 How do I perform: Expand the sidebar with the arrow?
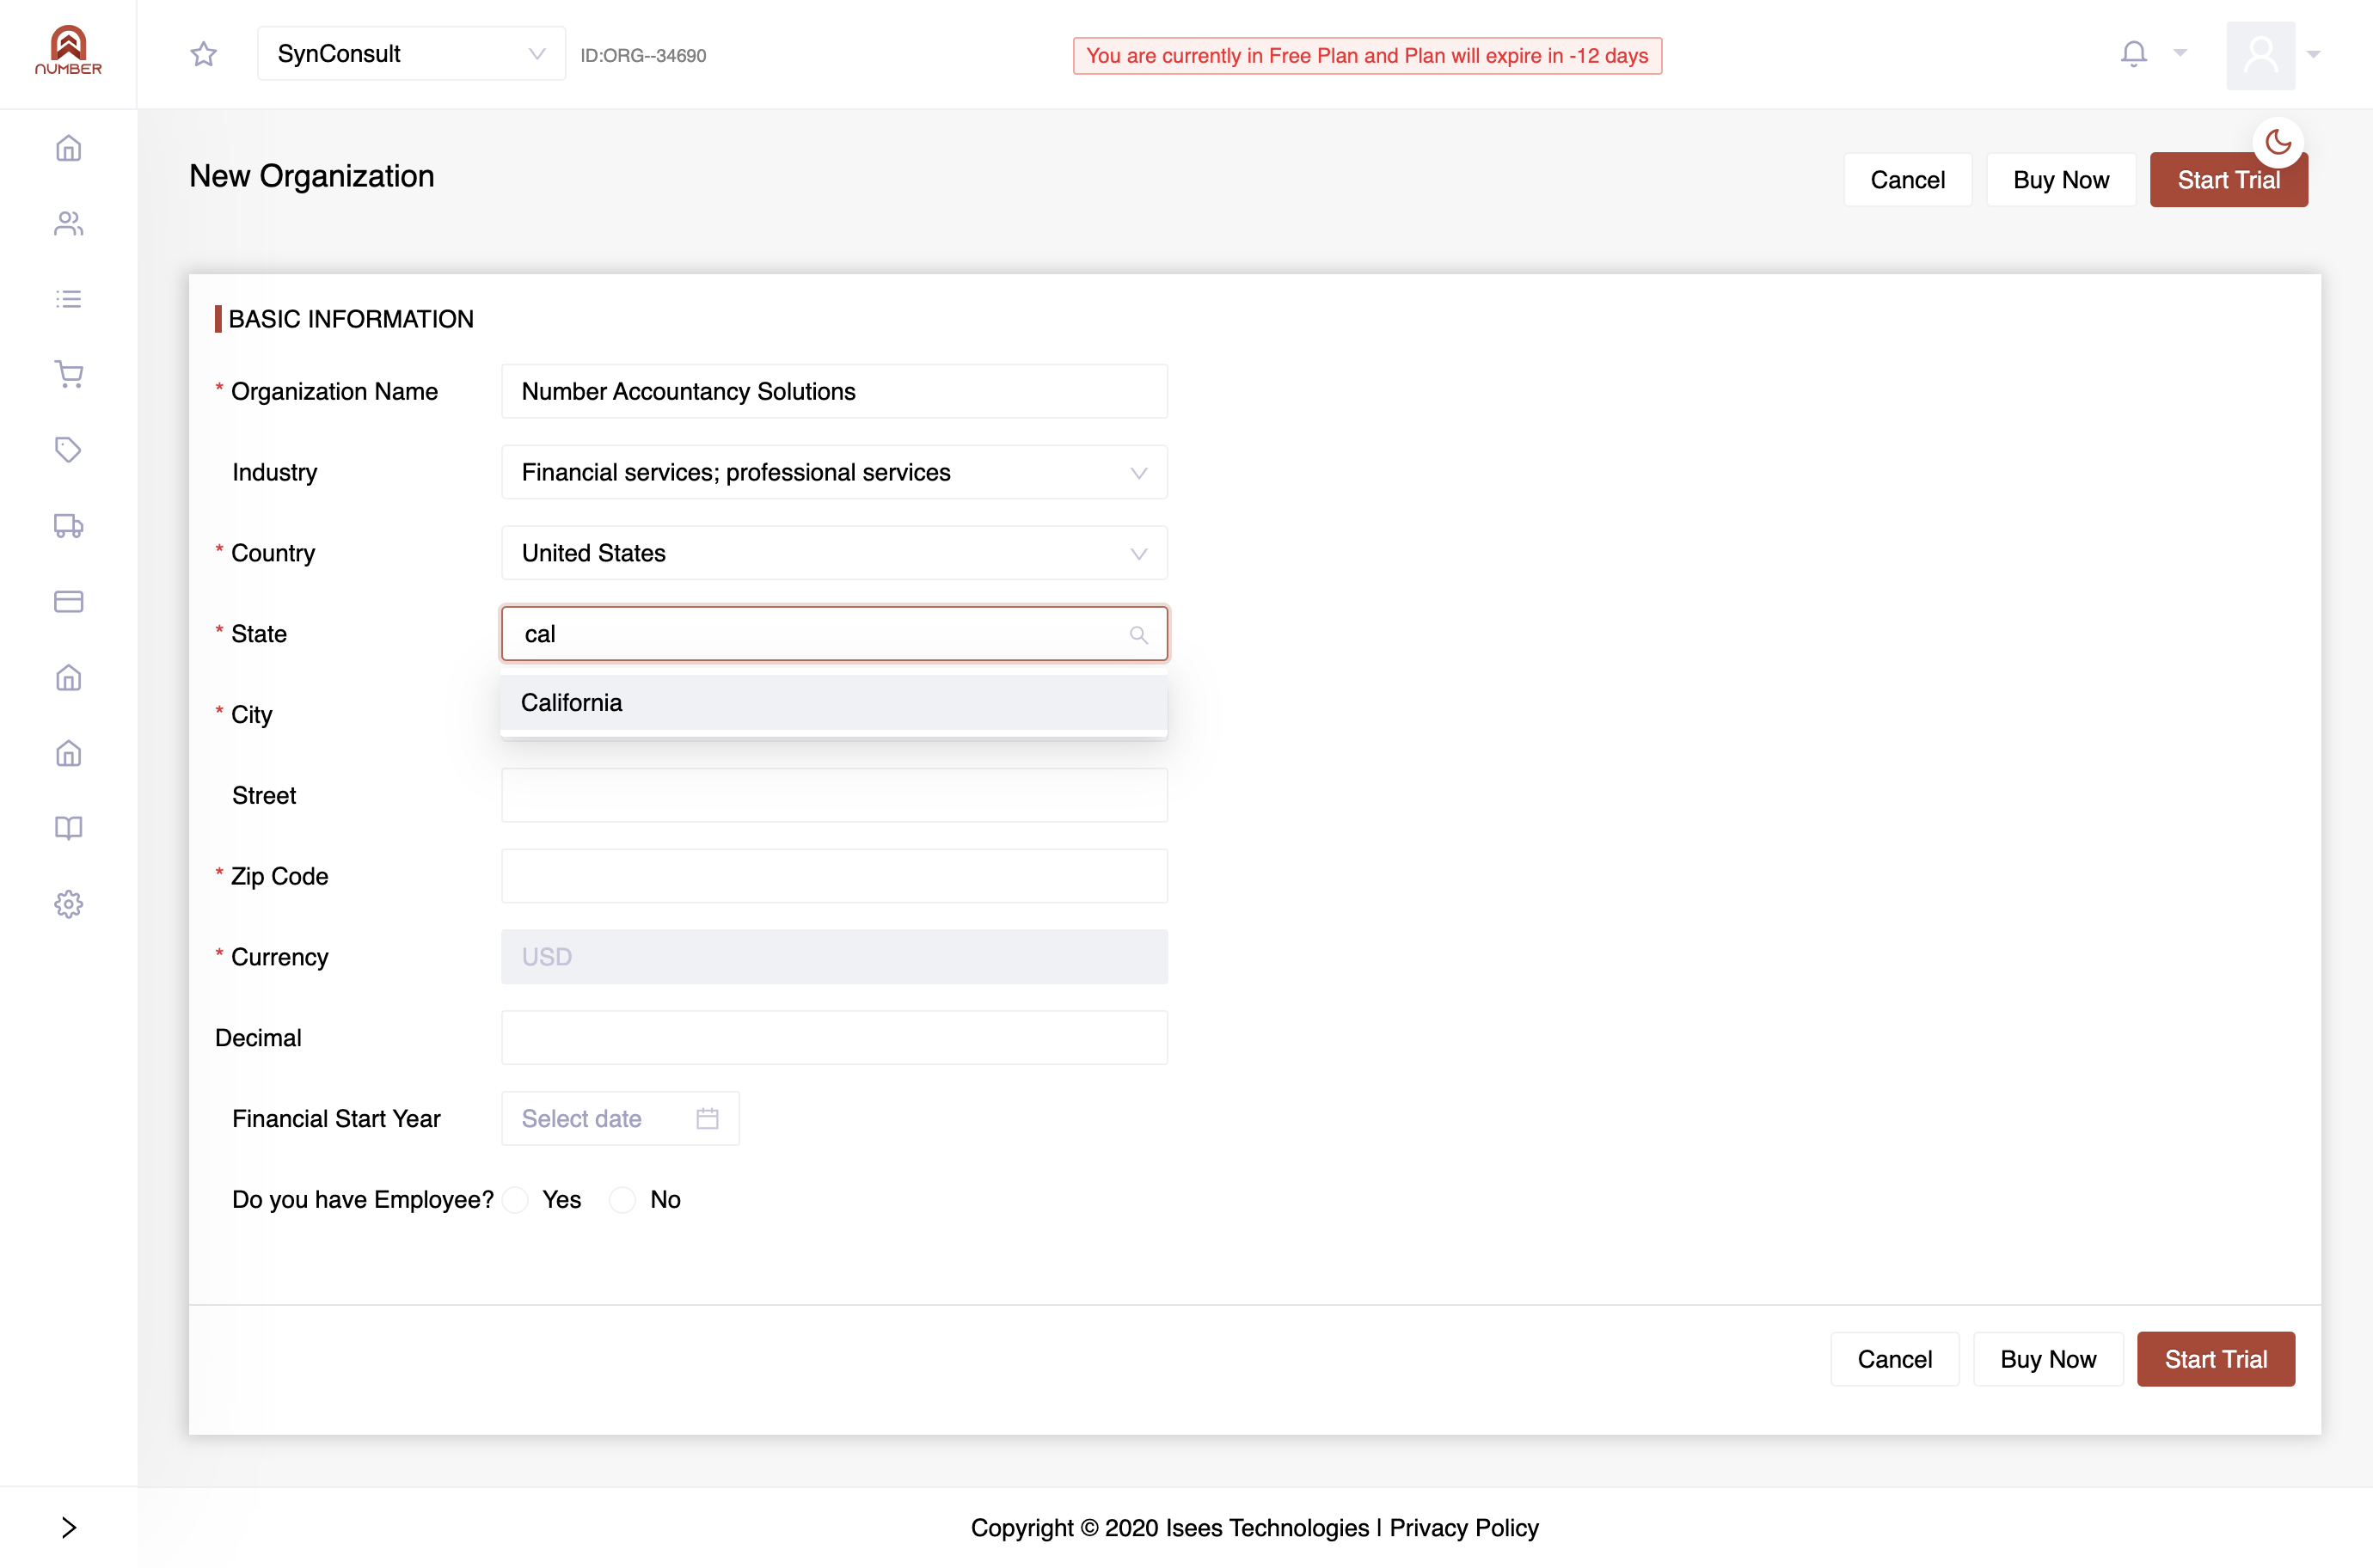coord(68,1527)
